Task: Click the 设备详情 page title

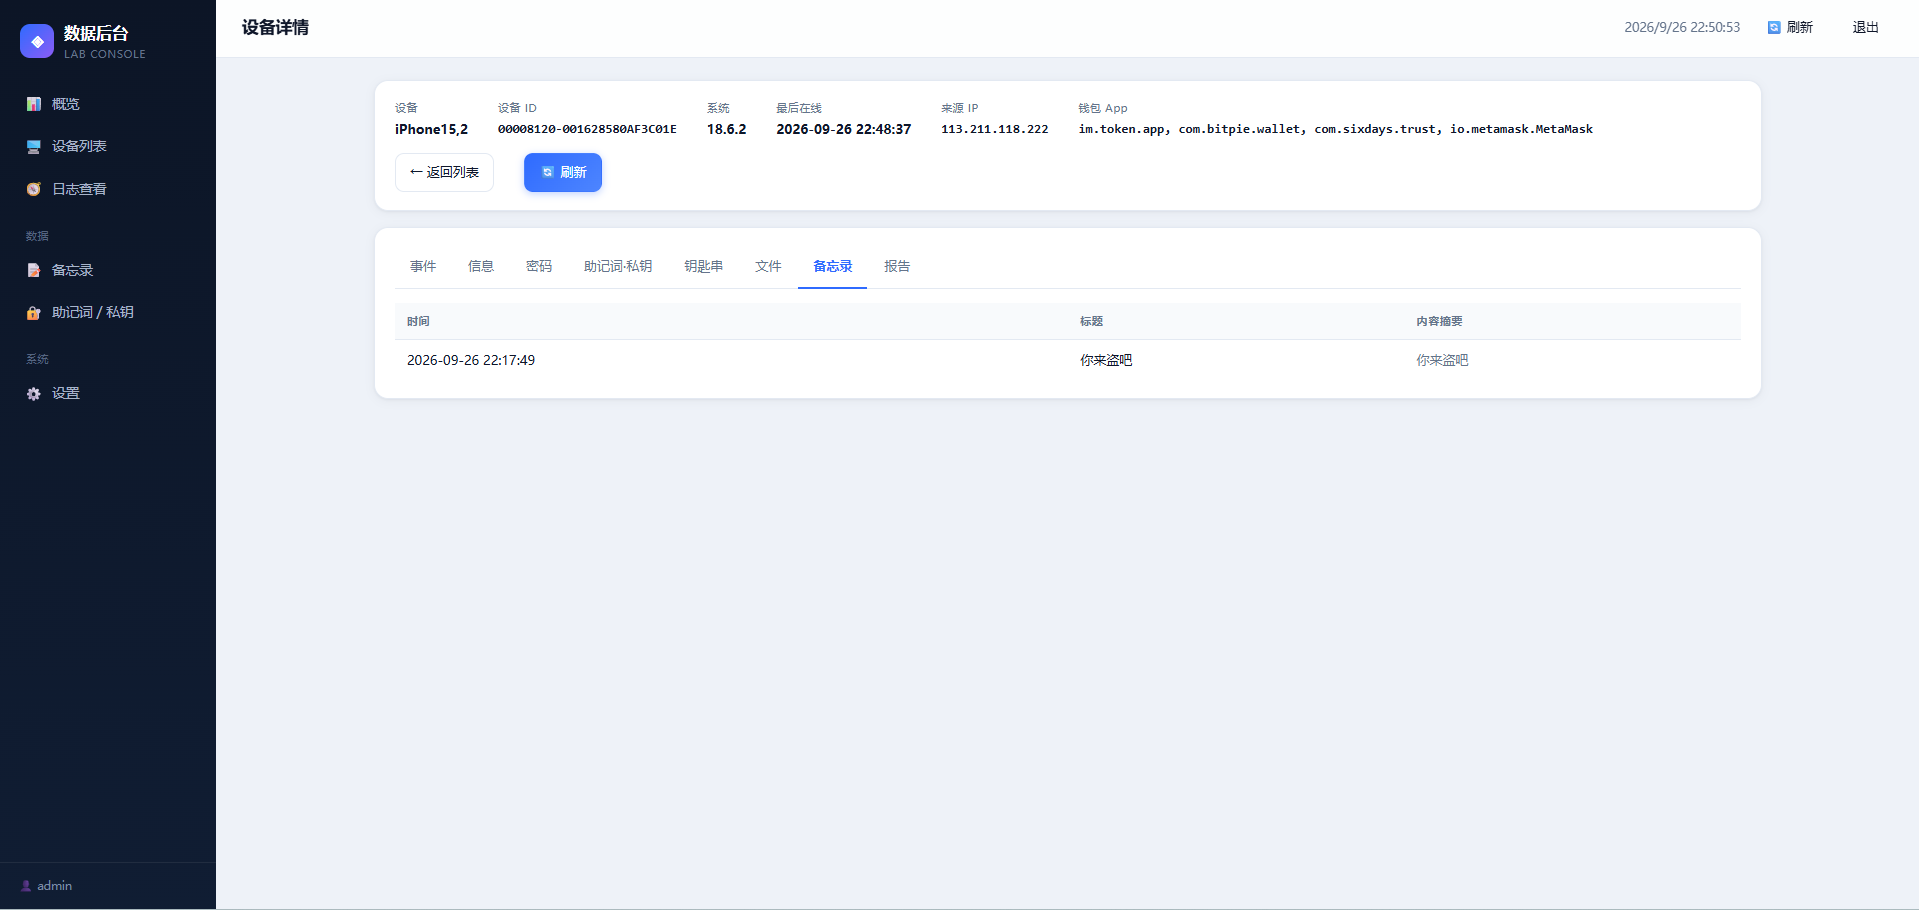Action: click(275, 27)
